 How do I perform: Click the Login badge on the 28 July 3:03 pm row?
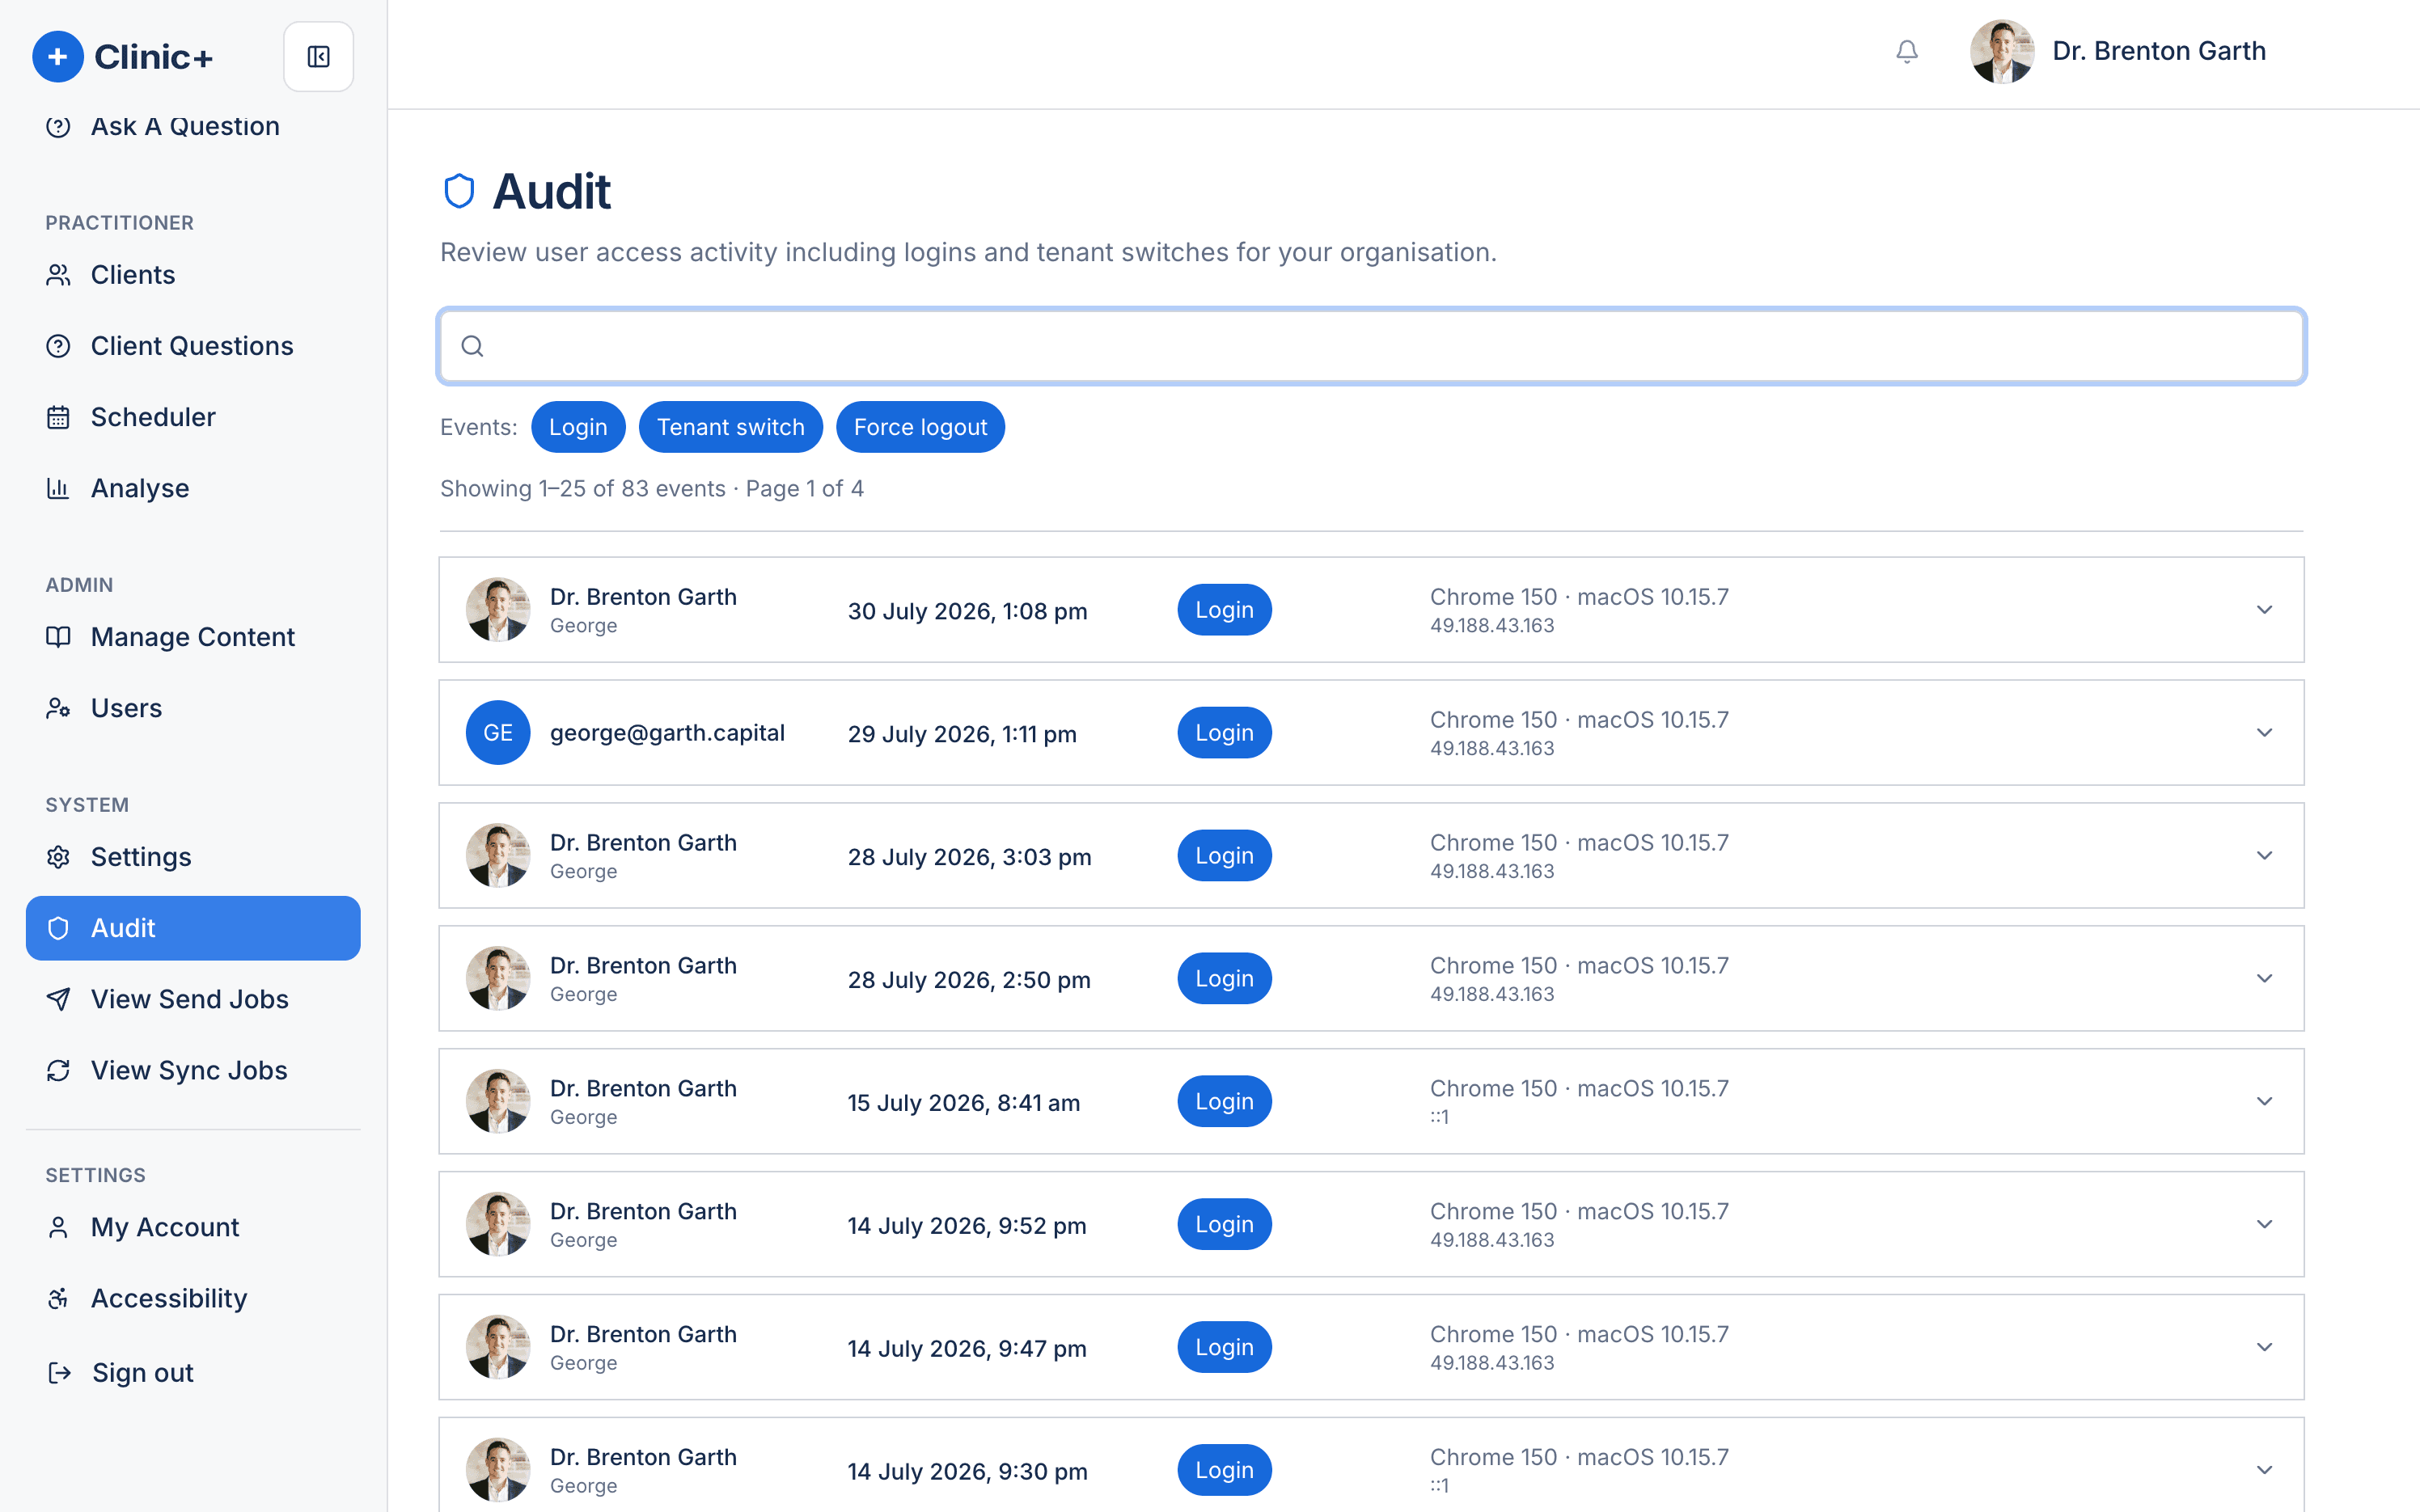coord(1224,856)
